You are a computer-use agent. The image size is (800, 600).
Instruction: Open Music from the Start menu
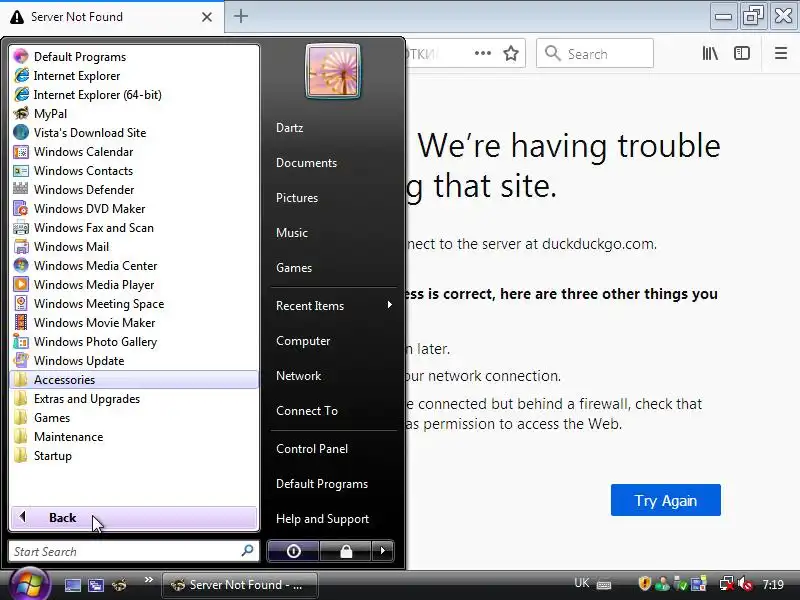click(x=292, y=233)
